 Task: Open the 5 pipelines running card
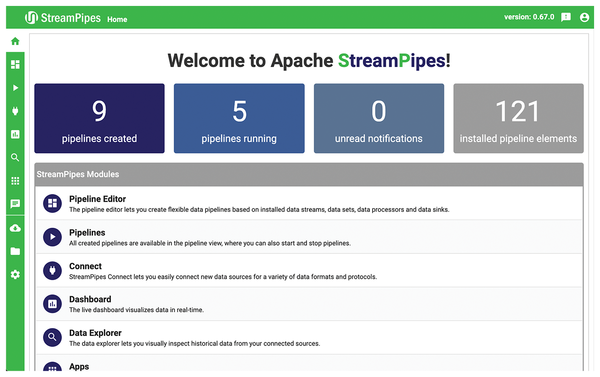[x=239, y=118]
